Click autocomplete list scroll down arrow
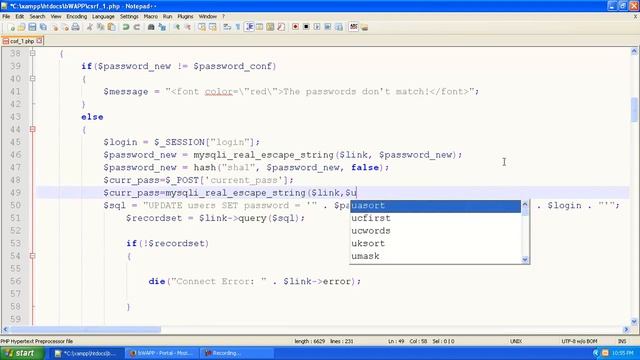The image size is (640, 360). 525,259
